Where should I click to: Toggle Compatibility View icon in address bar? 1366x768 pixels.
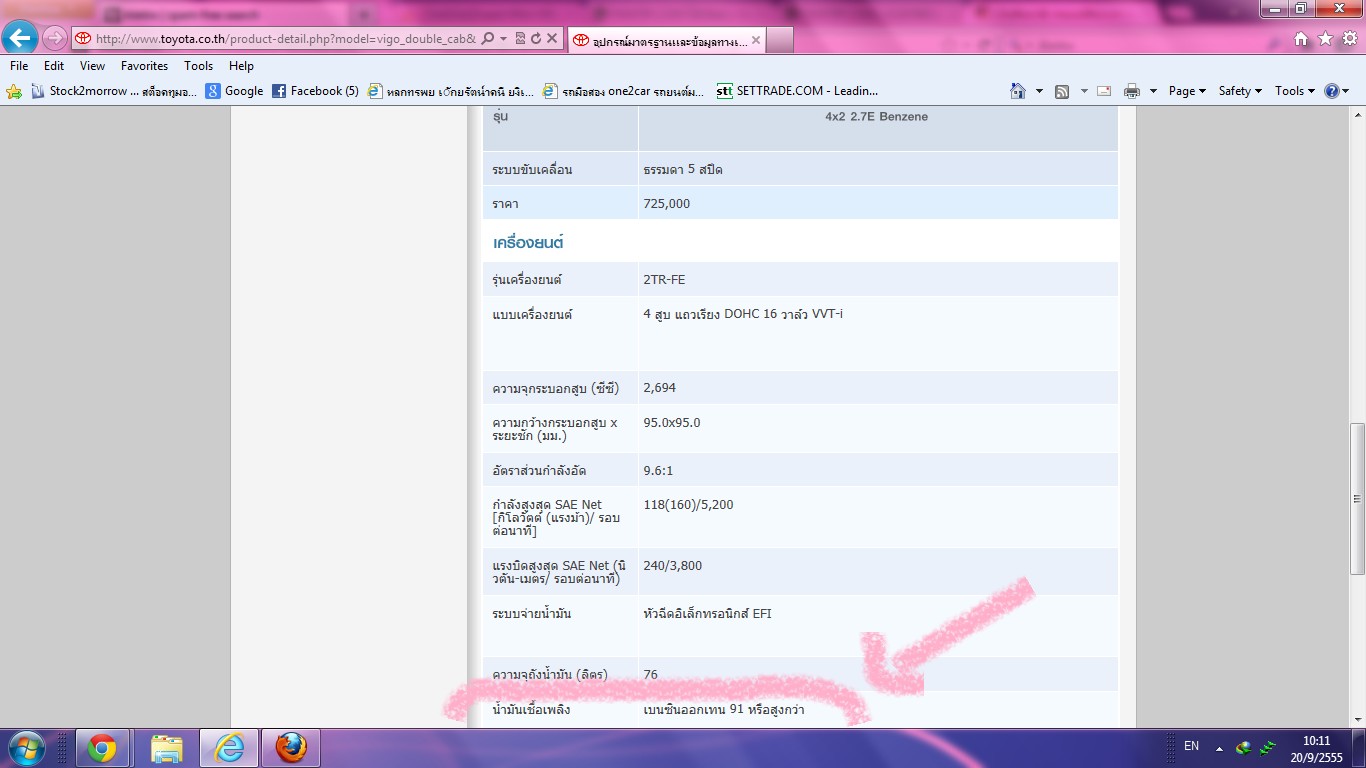point(520,39)
